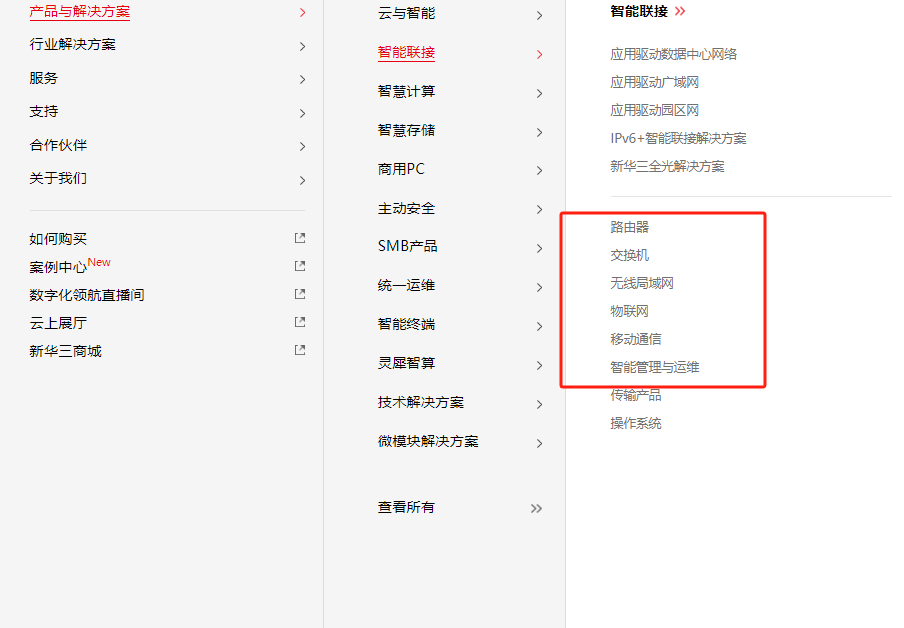
Task: Select 主动安全 submenu item
Action: (x=406, y=208)
